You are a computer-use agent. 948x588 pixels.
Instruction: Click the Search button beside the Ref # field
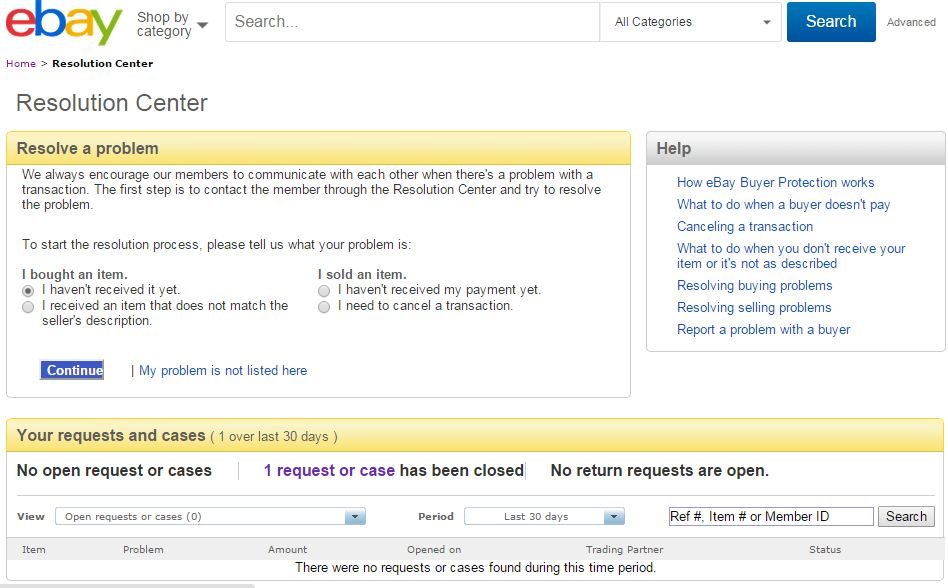pos(906,516)
